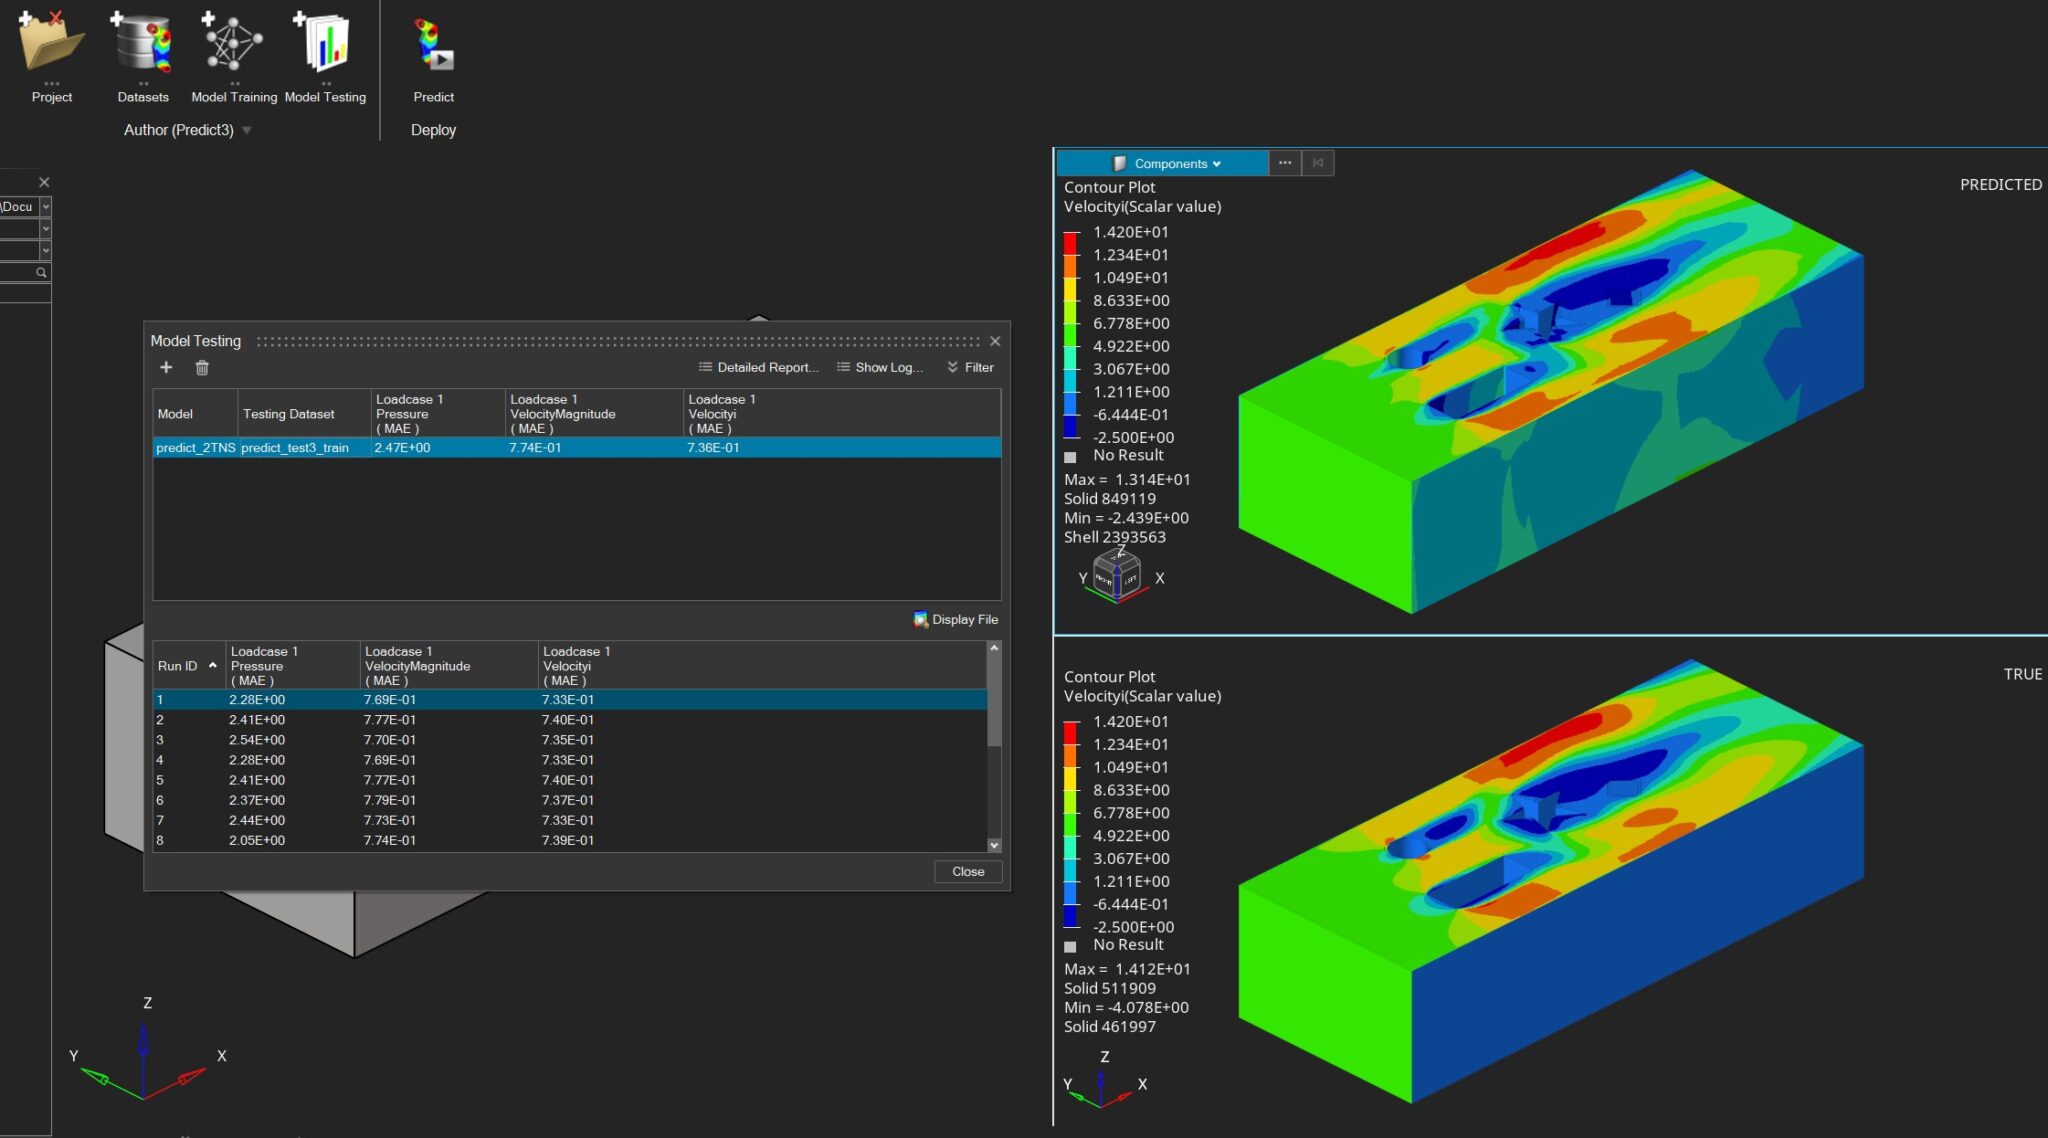Select Run ID 8 row

pyautogui.click(x=570, y=840)
